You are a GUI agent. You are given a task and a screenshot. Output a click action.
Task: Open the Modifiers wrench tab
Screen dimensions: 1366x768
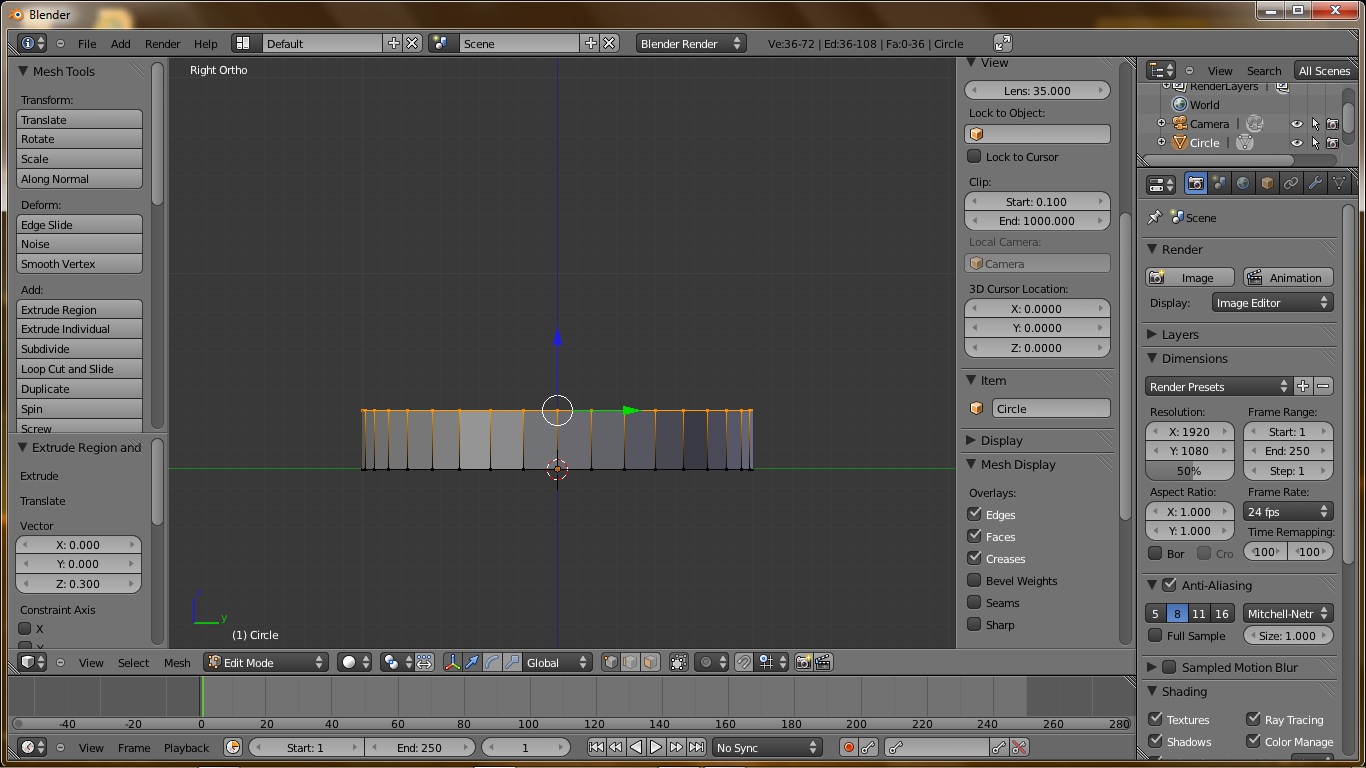(x=1315, y=184)
